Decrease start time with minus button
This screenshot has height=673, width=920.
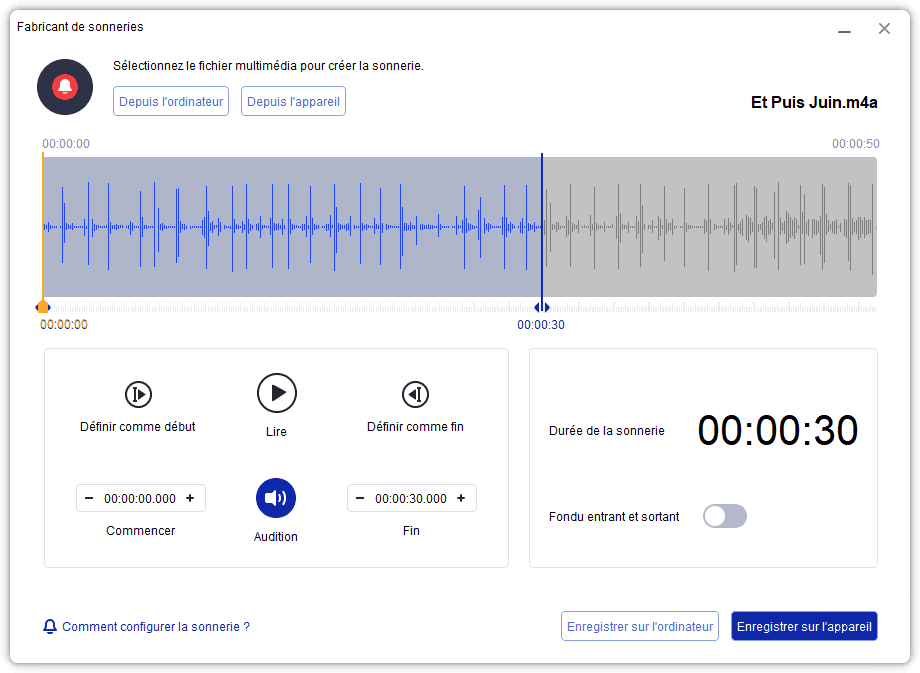[89, 498]
